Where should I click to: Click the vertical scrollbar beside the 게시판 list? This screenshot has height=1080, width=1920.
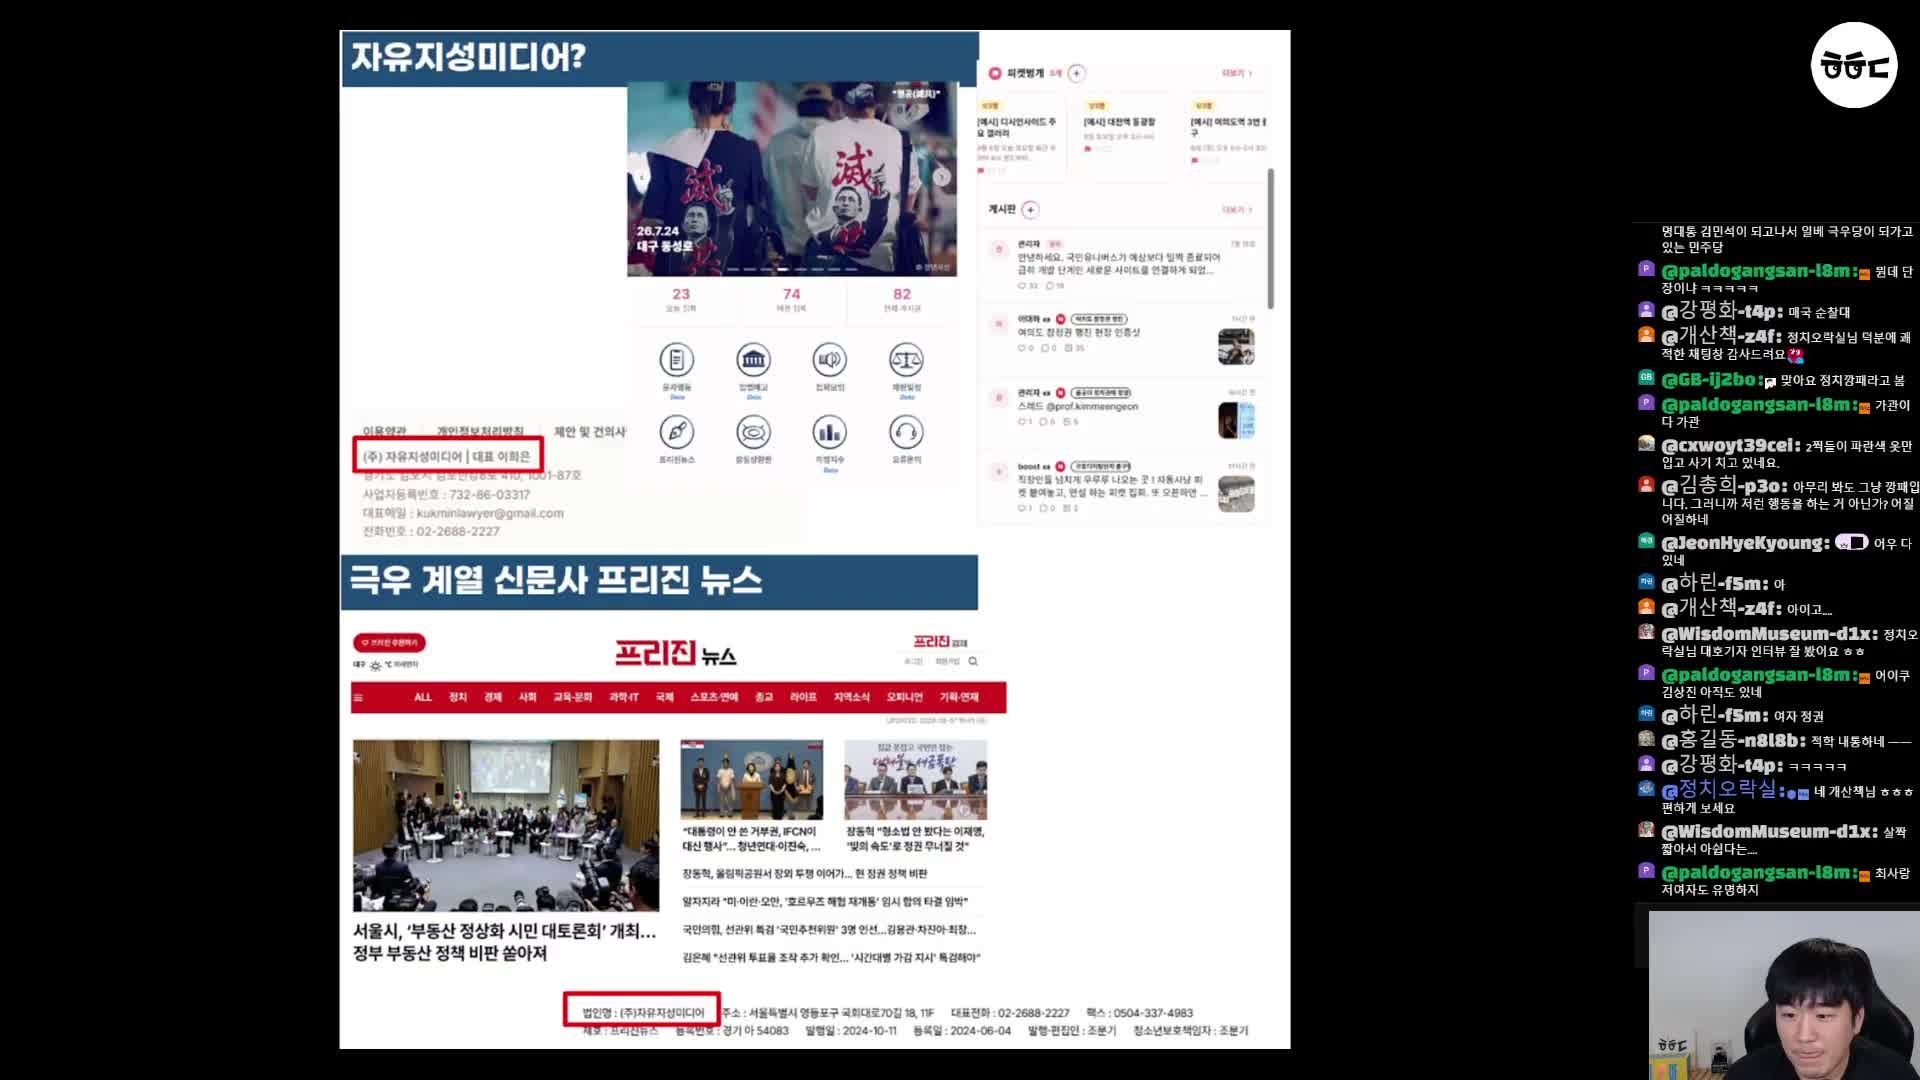(x=1271, y=239)
